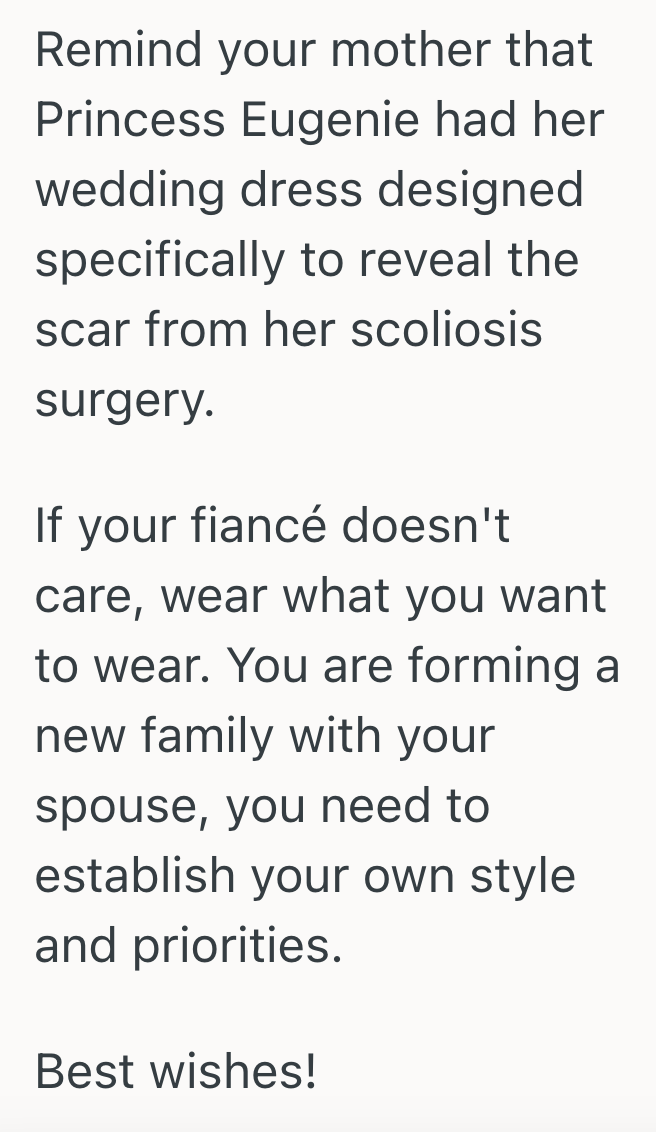
Task: Click the "Best wishes!" closing line
Action: pos(176,1072)
